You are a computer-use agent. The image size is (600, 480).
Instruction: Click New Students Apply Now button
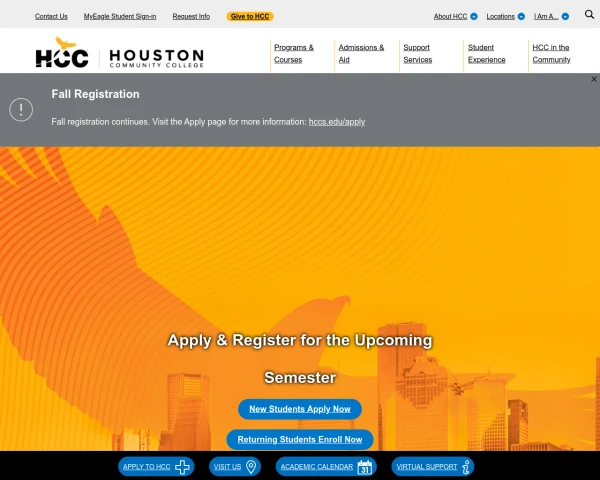[300, 409]
